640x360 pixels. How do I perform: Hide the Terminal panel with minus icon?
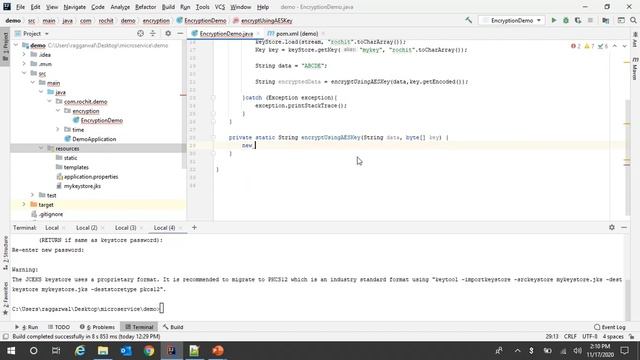point(624,227)
